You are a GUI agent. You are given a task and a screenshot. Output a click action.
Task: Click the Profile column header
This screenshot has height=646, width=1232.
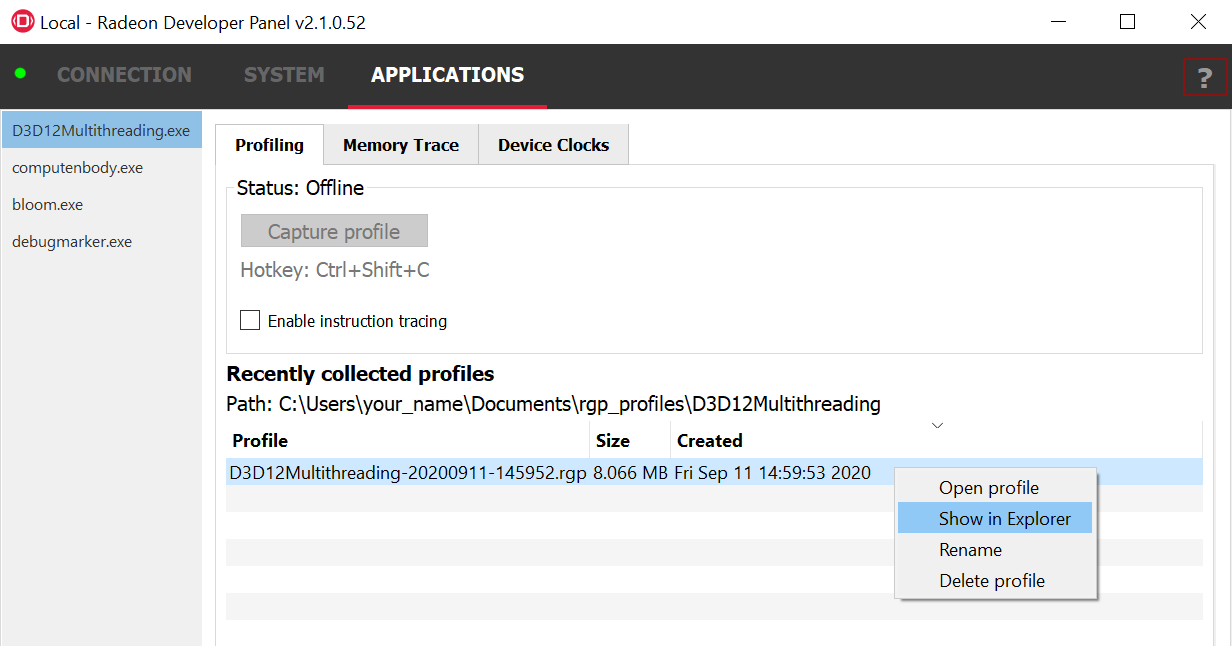pyautogui.click(x=260, y=441)
